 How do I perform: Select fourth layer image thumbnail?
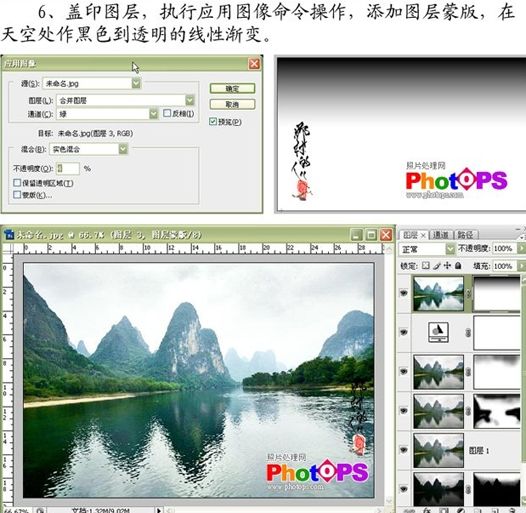438,411
